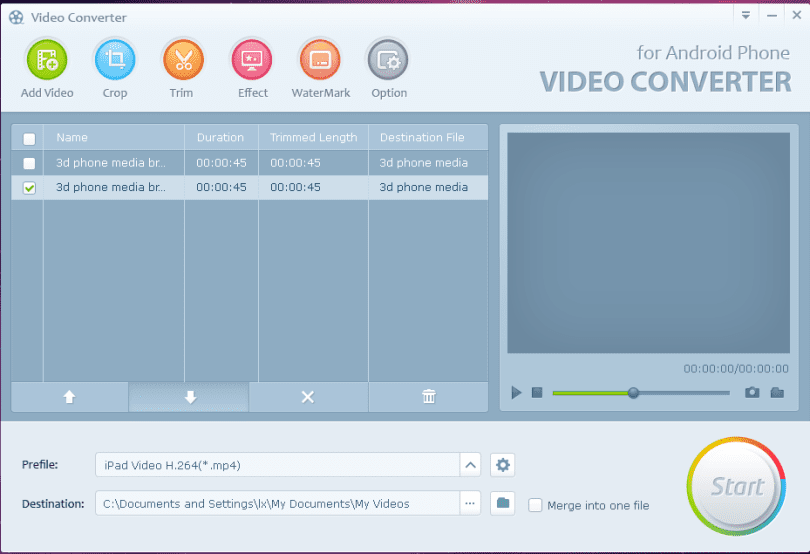Viewport: 810px width, 554px height.
Task: Close the Video Converter window
Action: tap(797, 16)
